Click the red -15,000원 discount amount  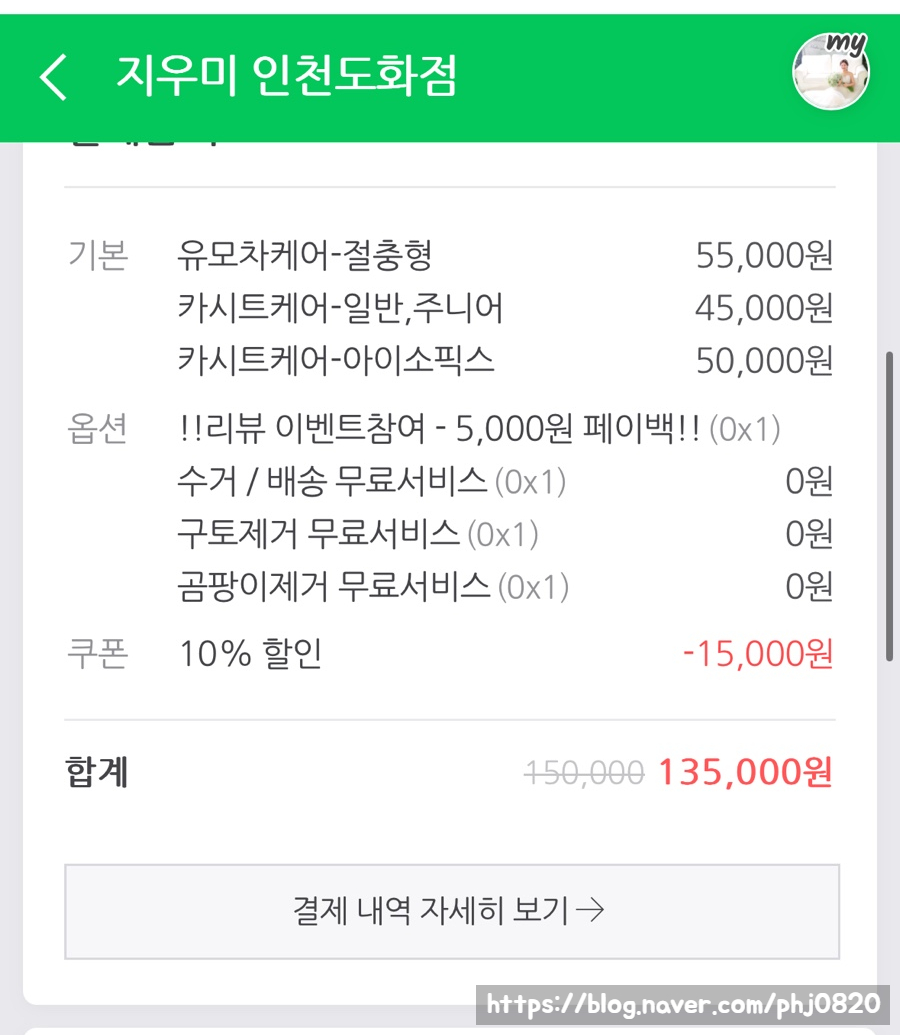point(757,654)
